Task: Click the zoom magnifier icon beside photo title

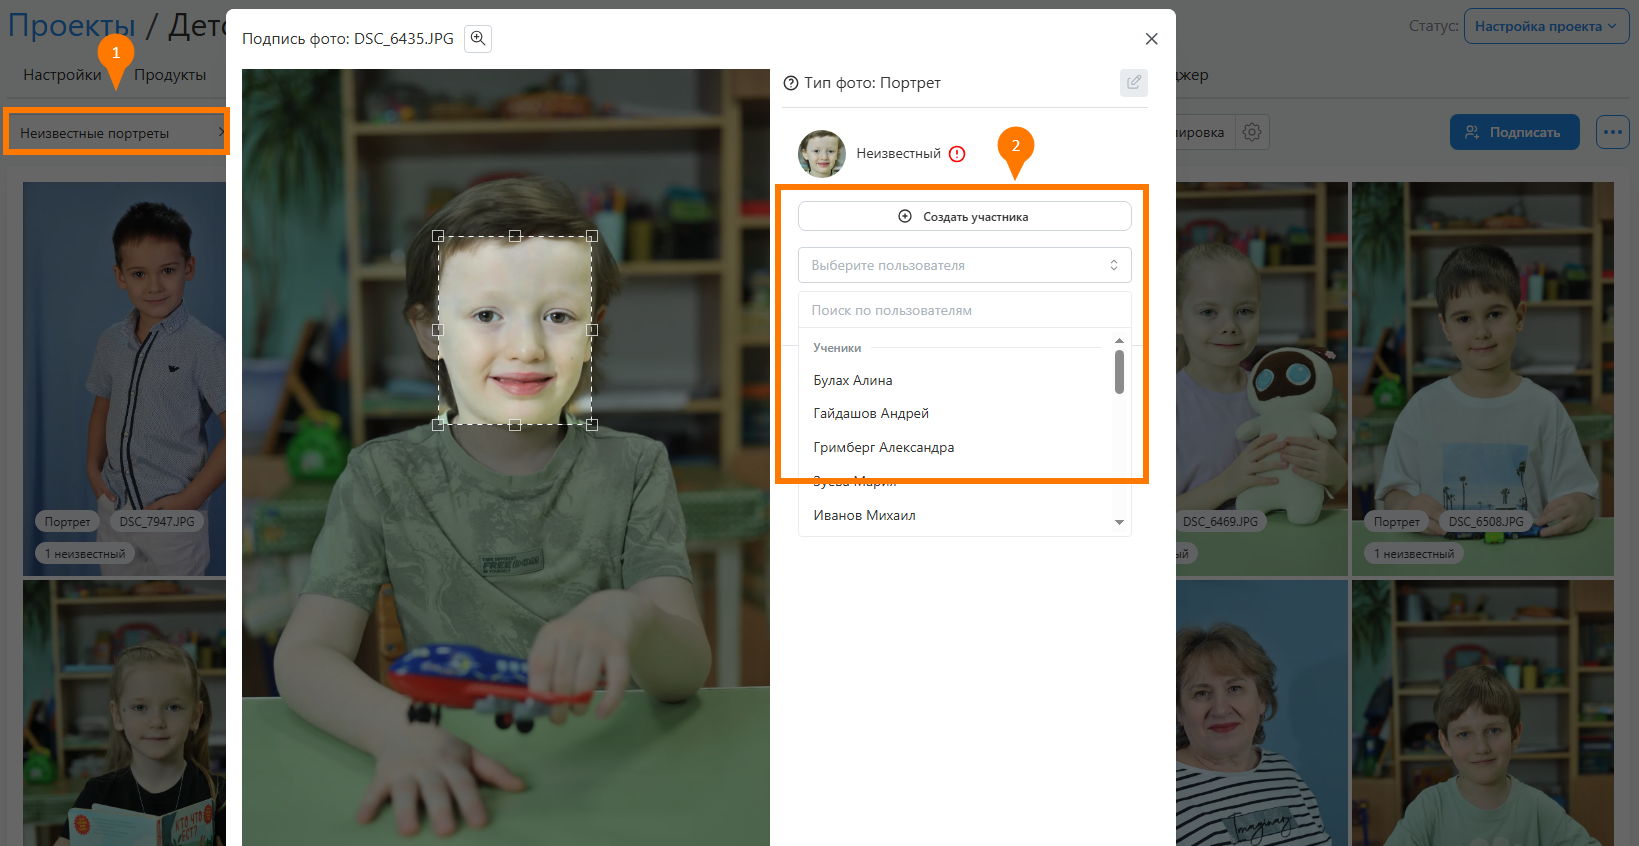Action: [478, 39]
